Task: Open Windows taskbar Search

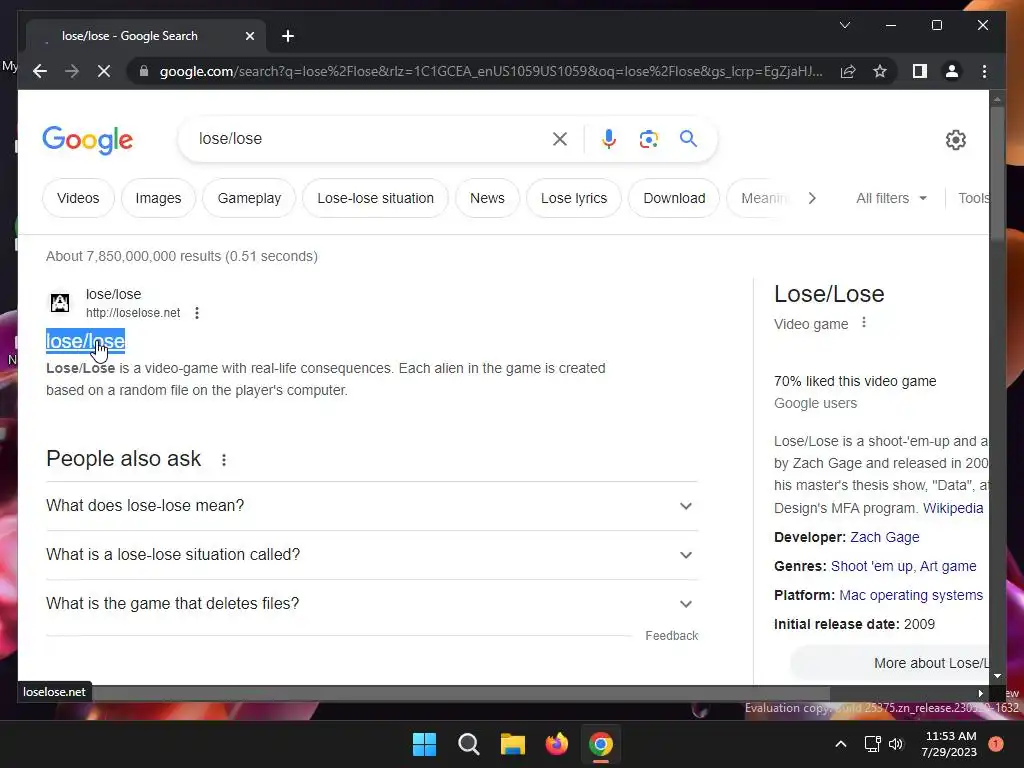Action: pos(468,744)
